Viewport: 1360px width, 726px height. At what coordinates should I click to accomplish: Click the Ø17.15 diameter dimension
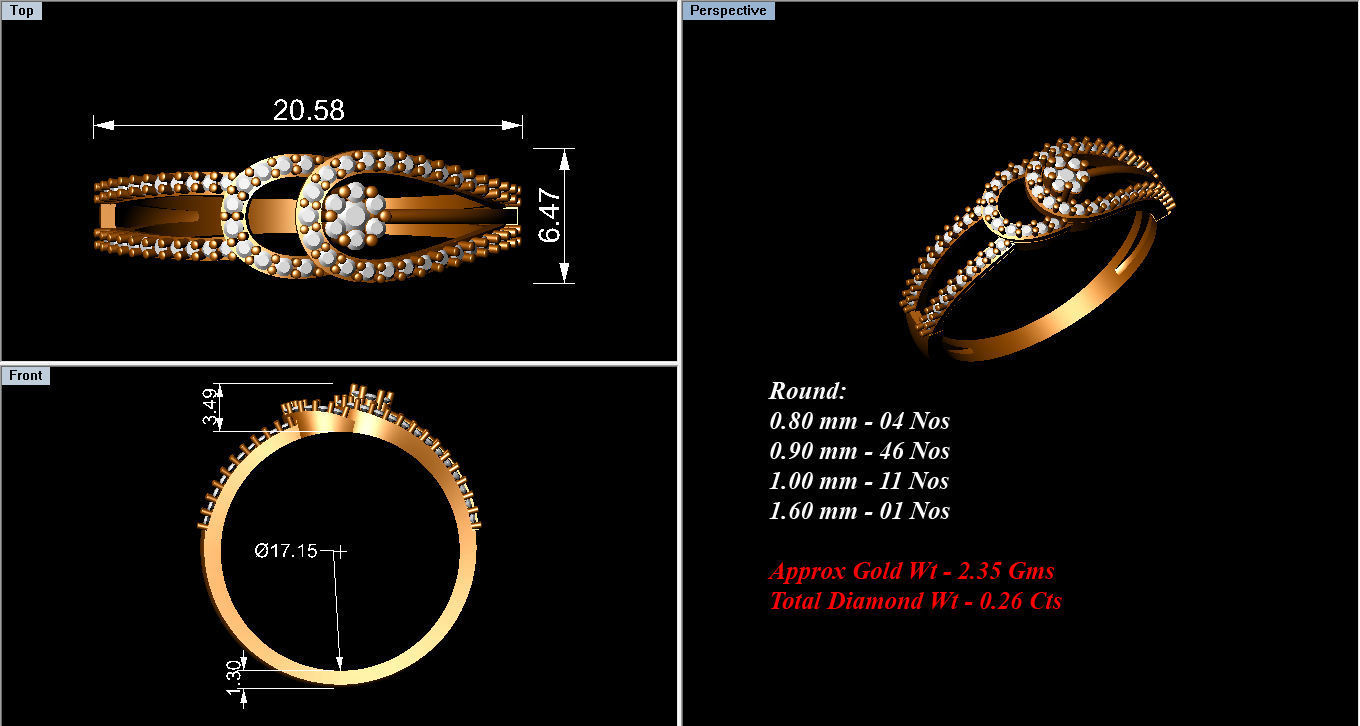coord(286,550)
